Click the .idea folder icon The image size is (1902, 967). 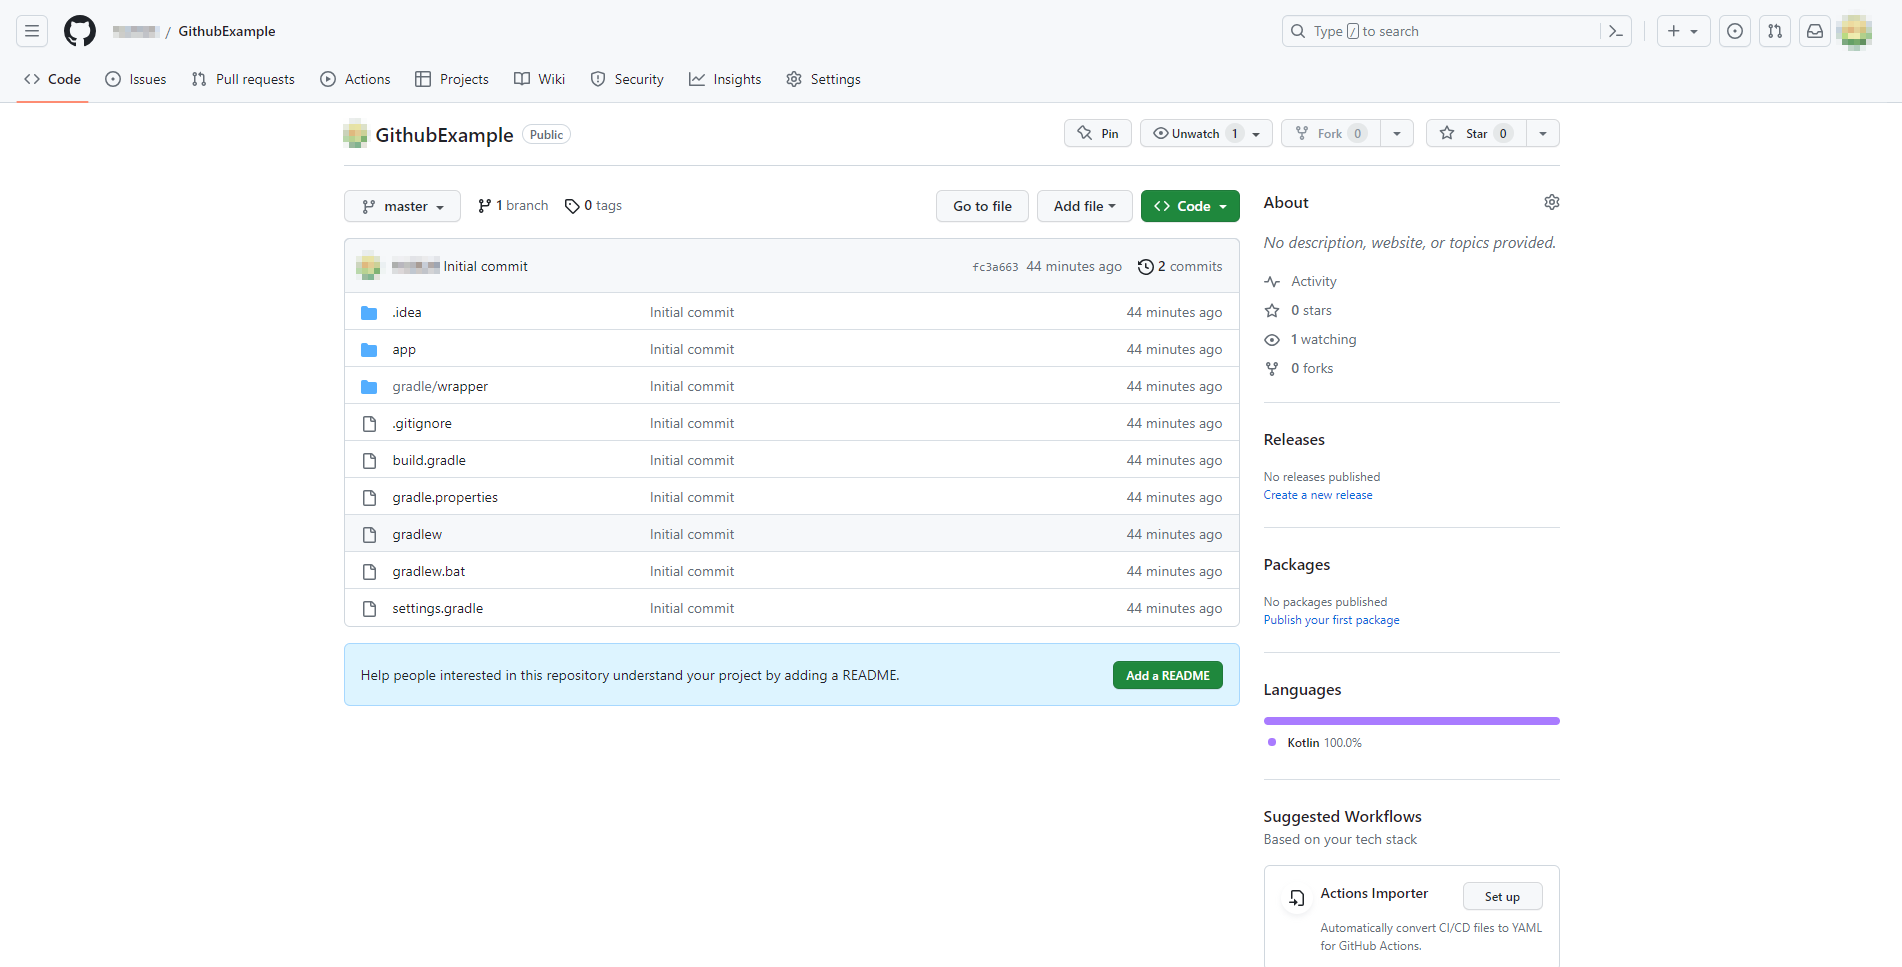369,312
